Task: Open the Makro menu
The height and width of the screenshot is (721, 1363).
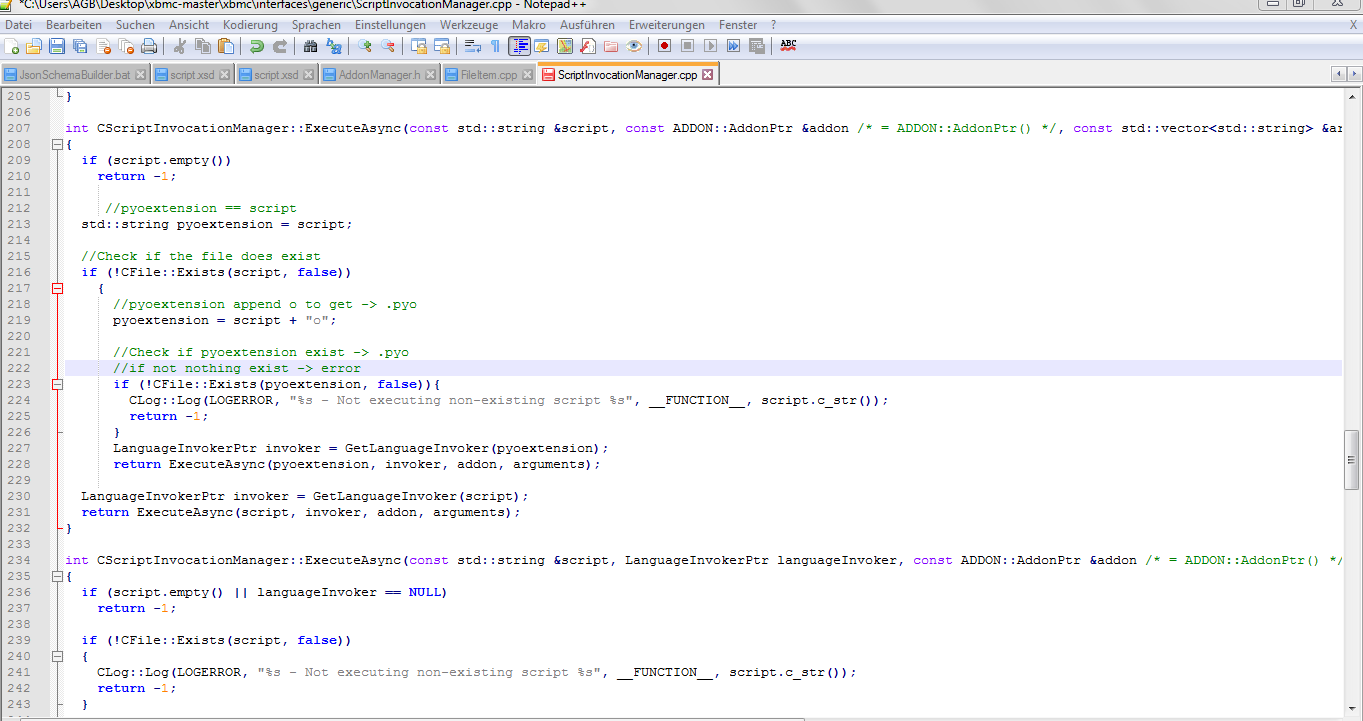Action: tap(529, 25)
